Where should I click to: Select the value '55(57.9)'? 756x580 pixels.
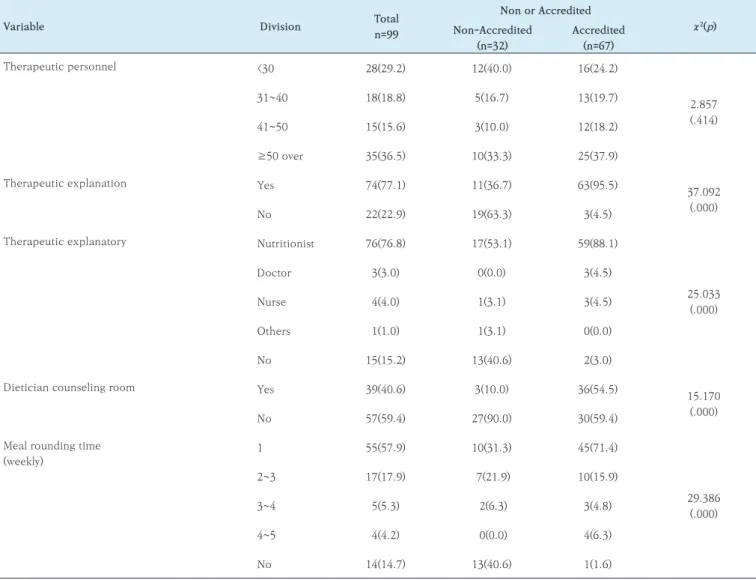386,448
